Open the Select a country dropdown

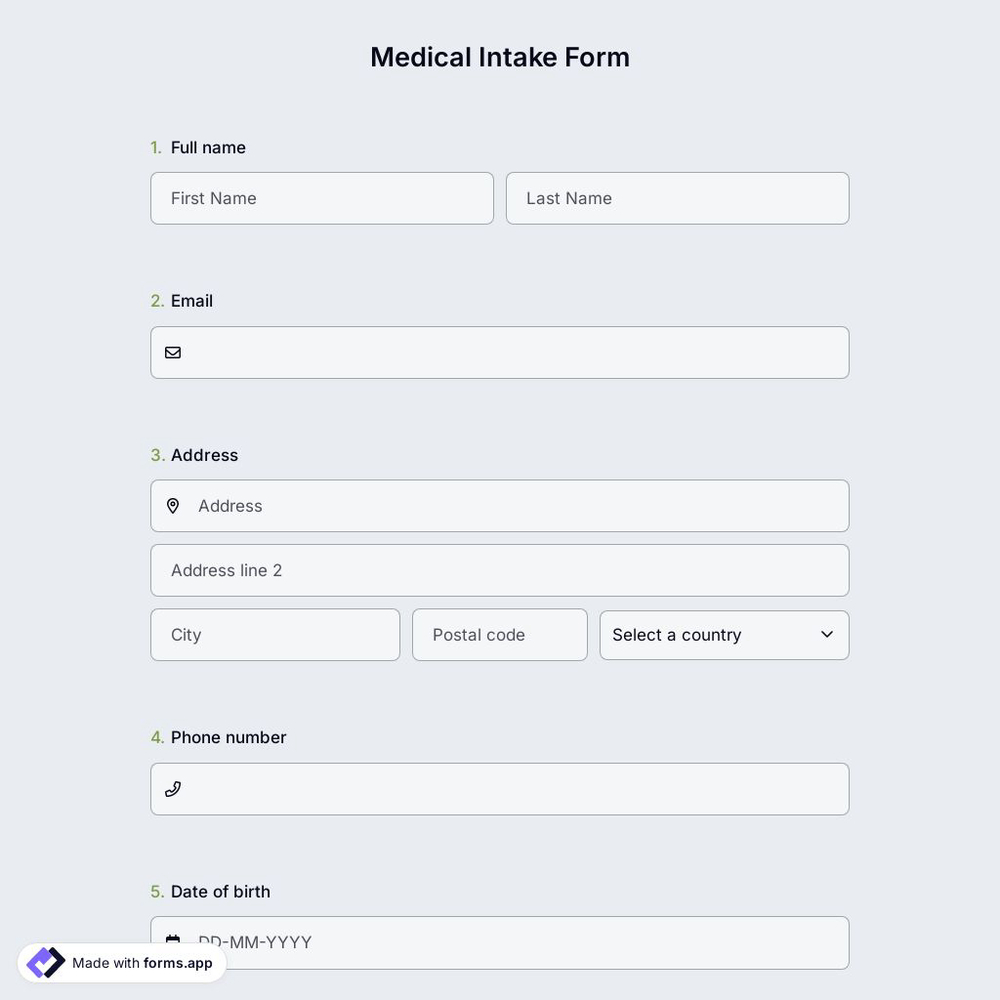[x=724, y=634]
